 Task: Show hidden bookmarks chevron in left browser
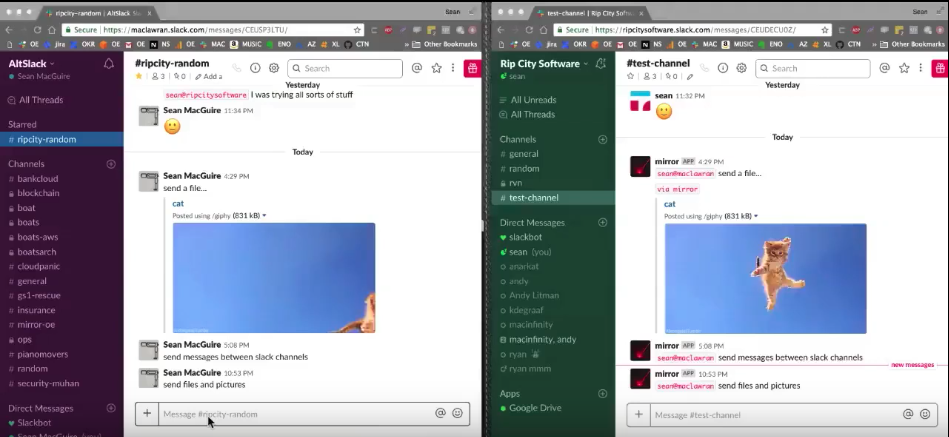point(406,44)
